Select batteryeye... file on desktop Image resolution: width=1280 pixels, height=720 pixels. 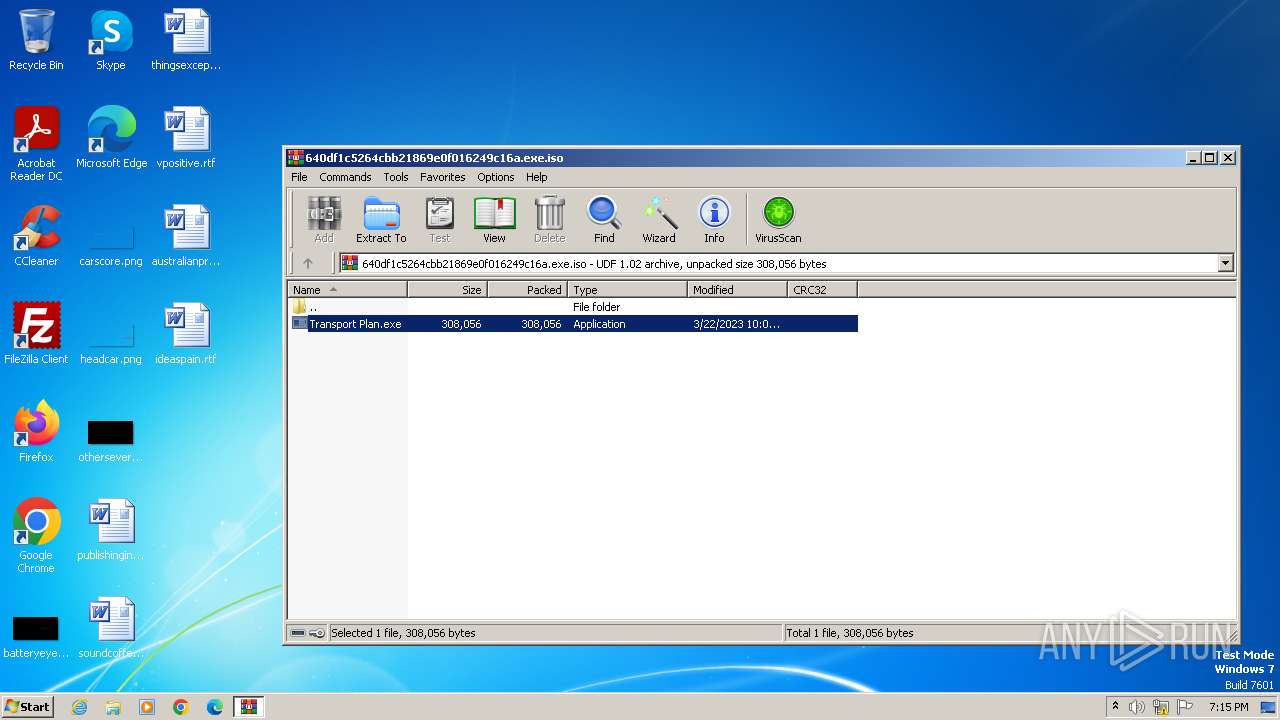36,637
